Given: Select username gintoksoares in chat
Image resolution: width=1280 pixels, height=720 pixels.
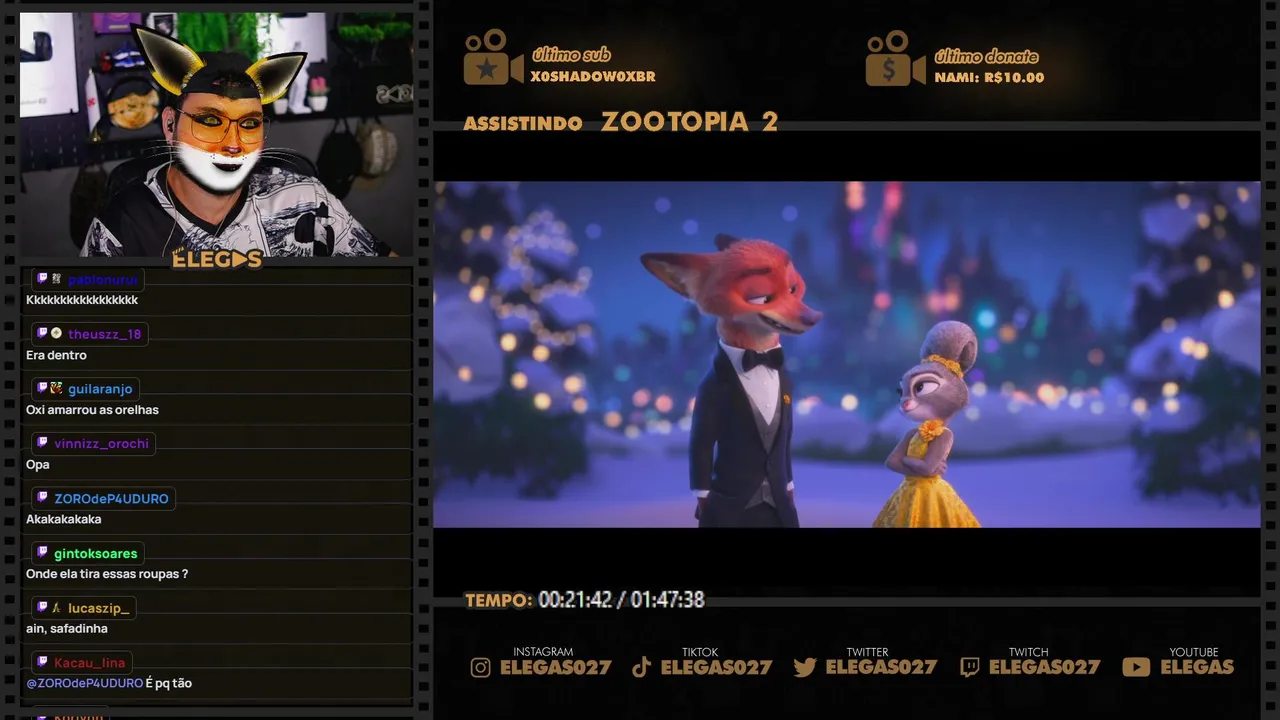Looking at the screenshot, I should pyautogui.click(x=96, y=554).
